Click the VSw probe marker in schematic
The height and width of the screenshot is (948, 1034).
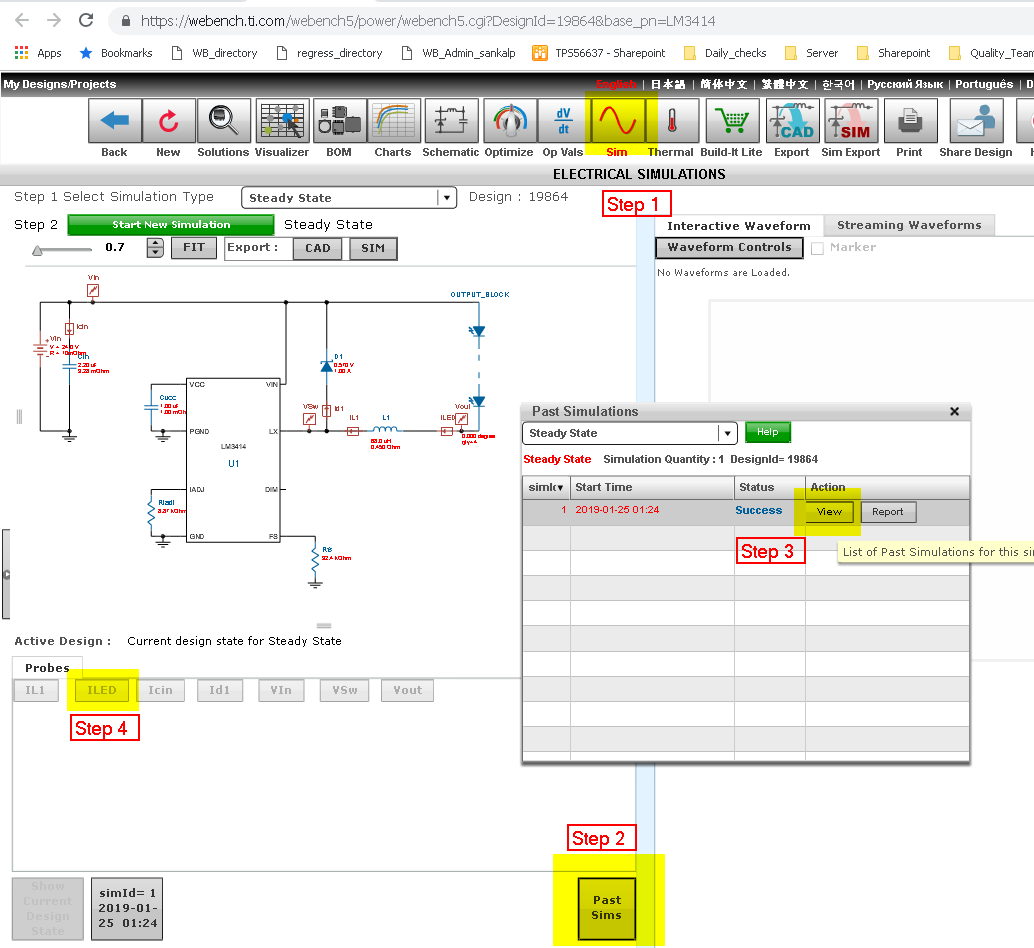tap(309, 419)
